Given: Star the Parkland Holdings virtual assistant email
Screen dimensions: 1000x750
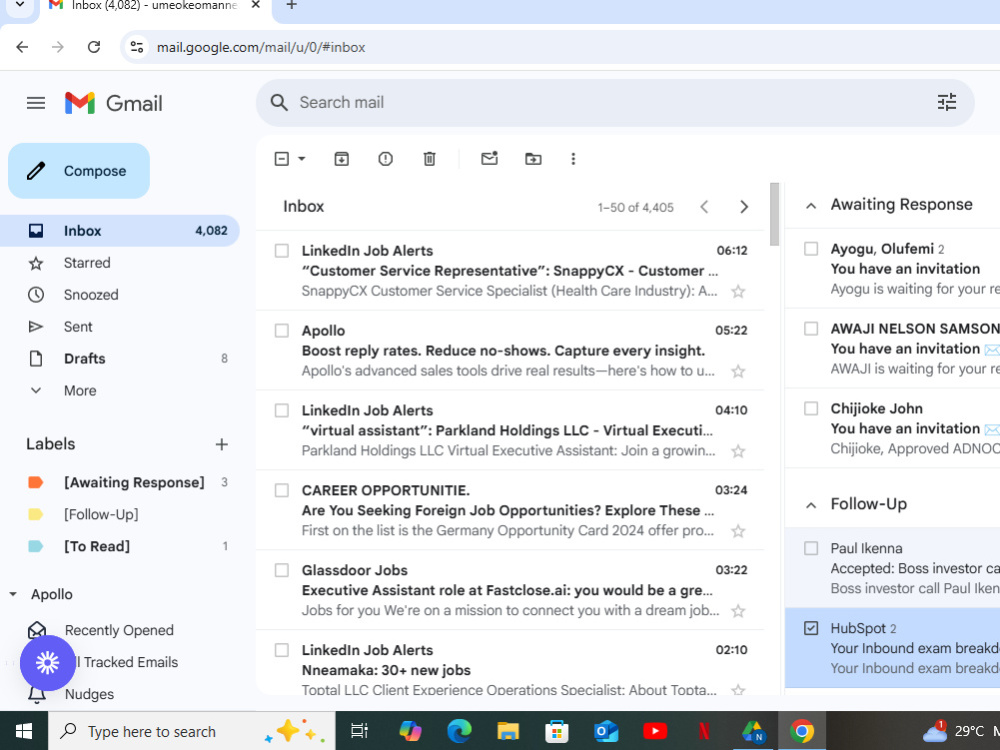Looking at the screenshot, I should (x=738, y=452).
